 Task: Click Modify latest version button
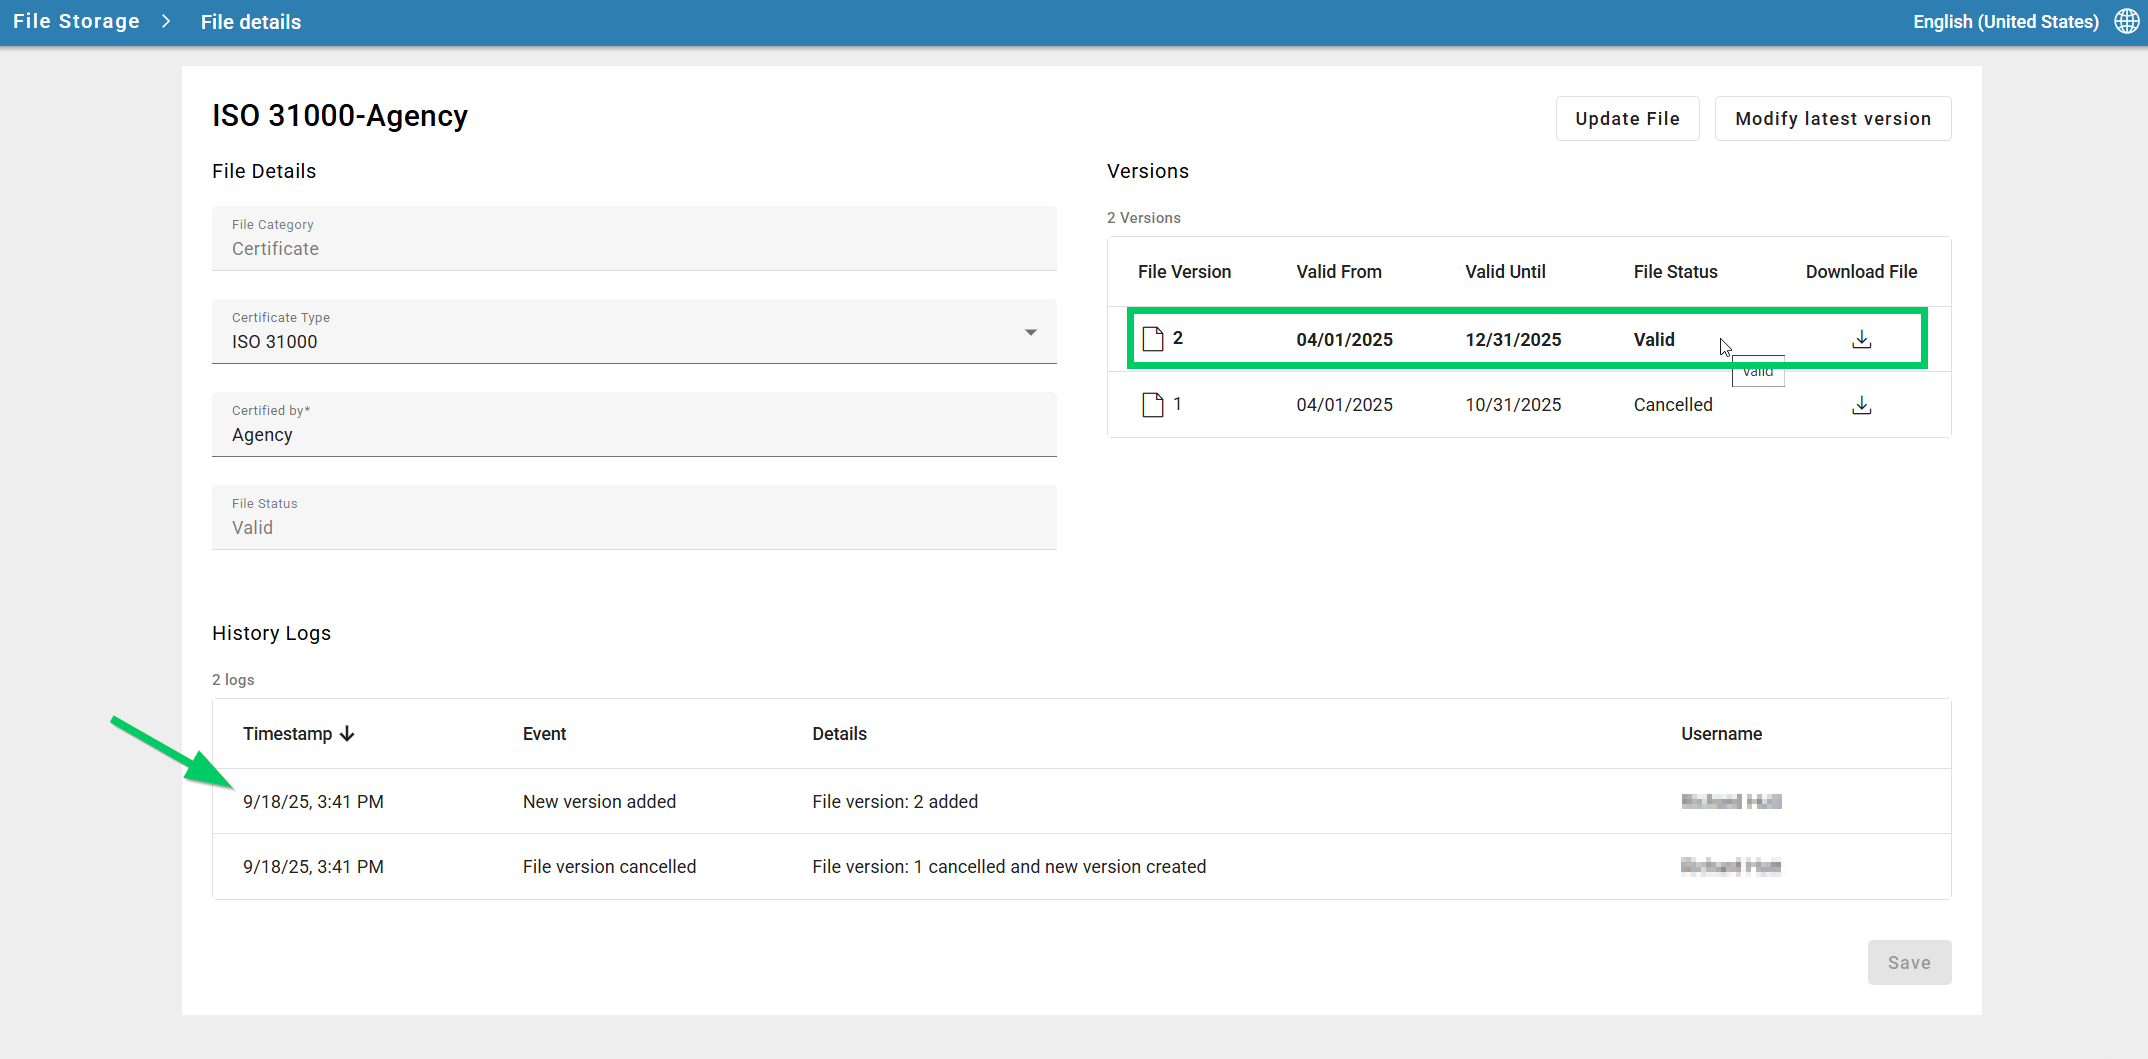pyautogui.click(x=1832, y=119)
